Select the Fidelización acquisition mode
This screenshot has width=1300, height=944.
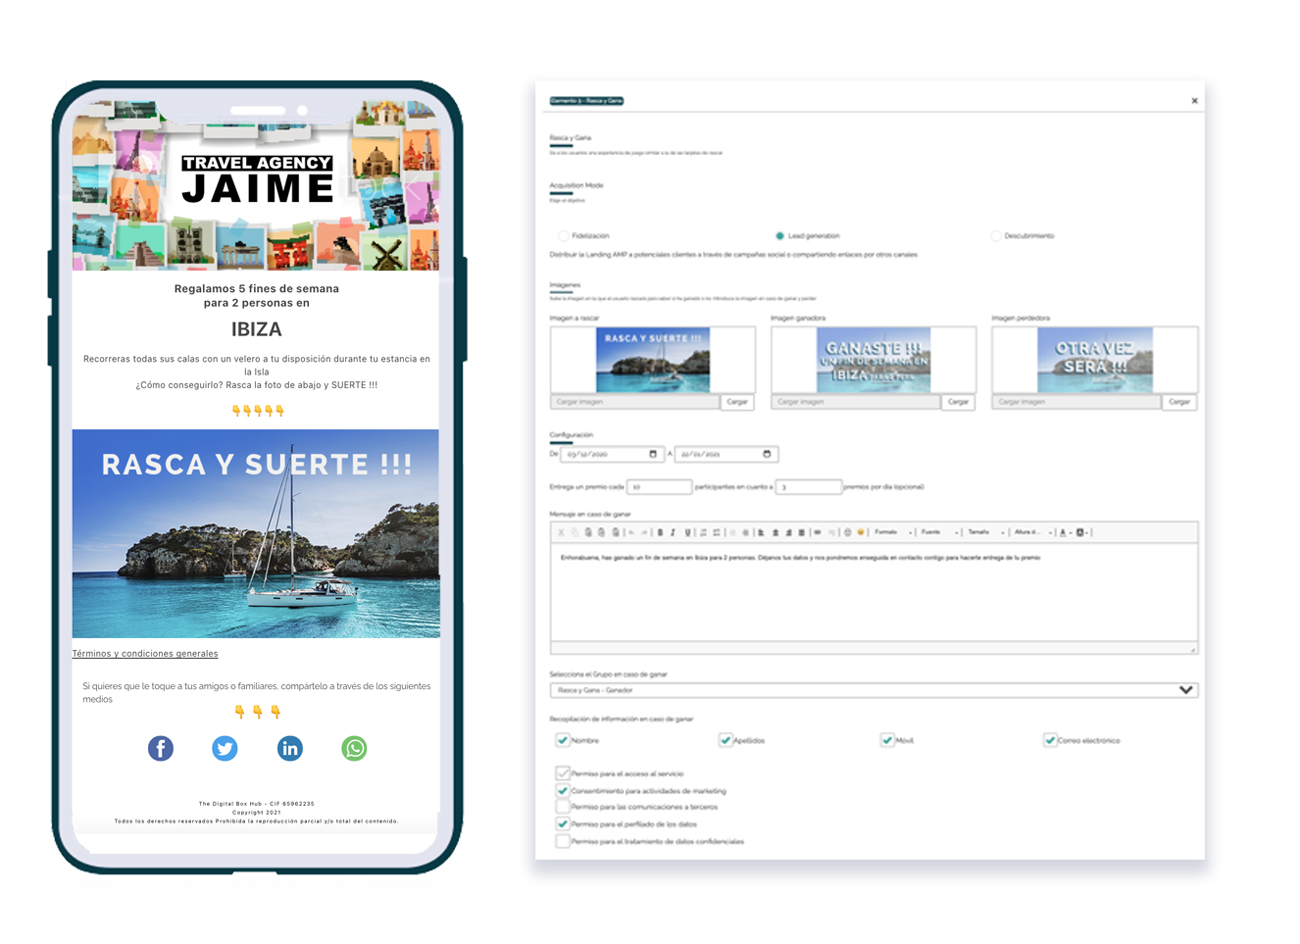pyautogui.click(x=564, y=236)
